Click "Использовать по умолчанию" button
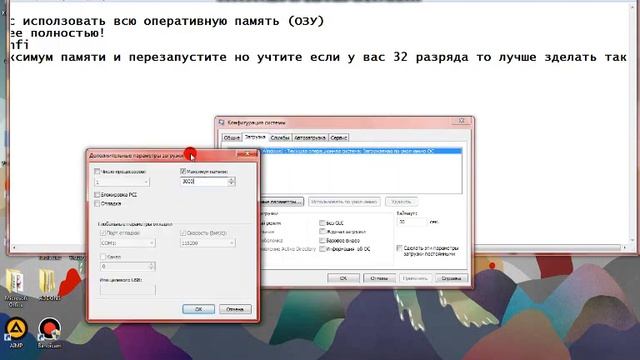 click(x=344, y=202)
